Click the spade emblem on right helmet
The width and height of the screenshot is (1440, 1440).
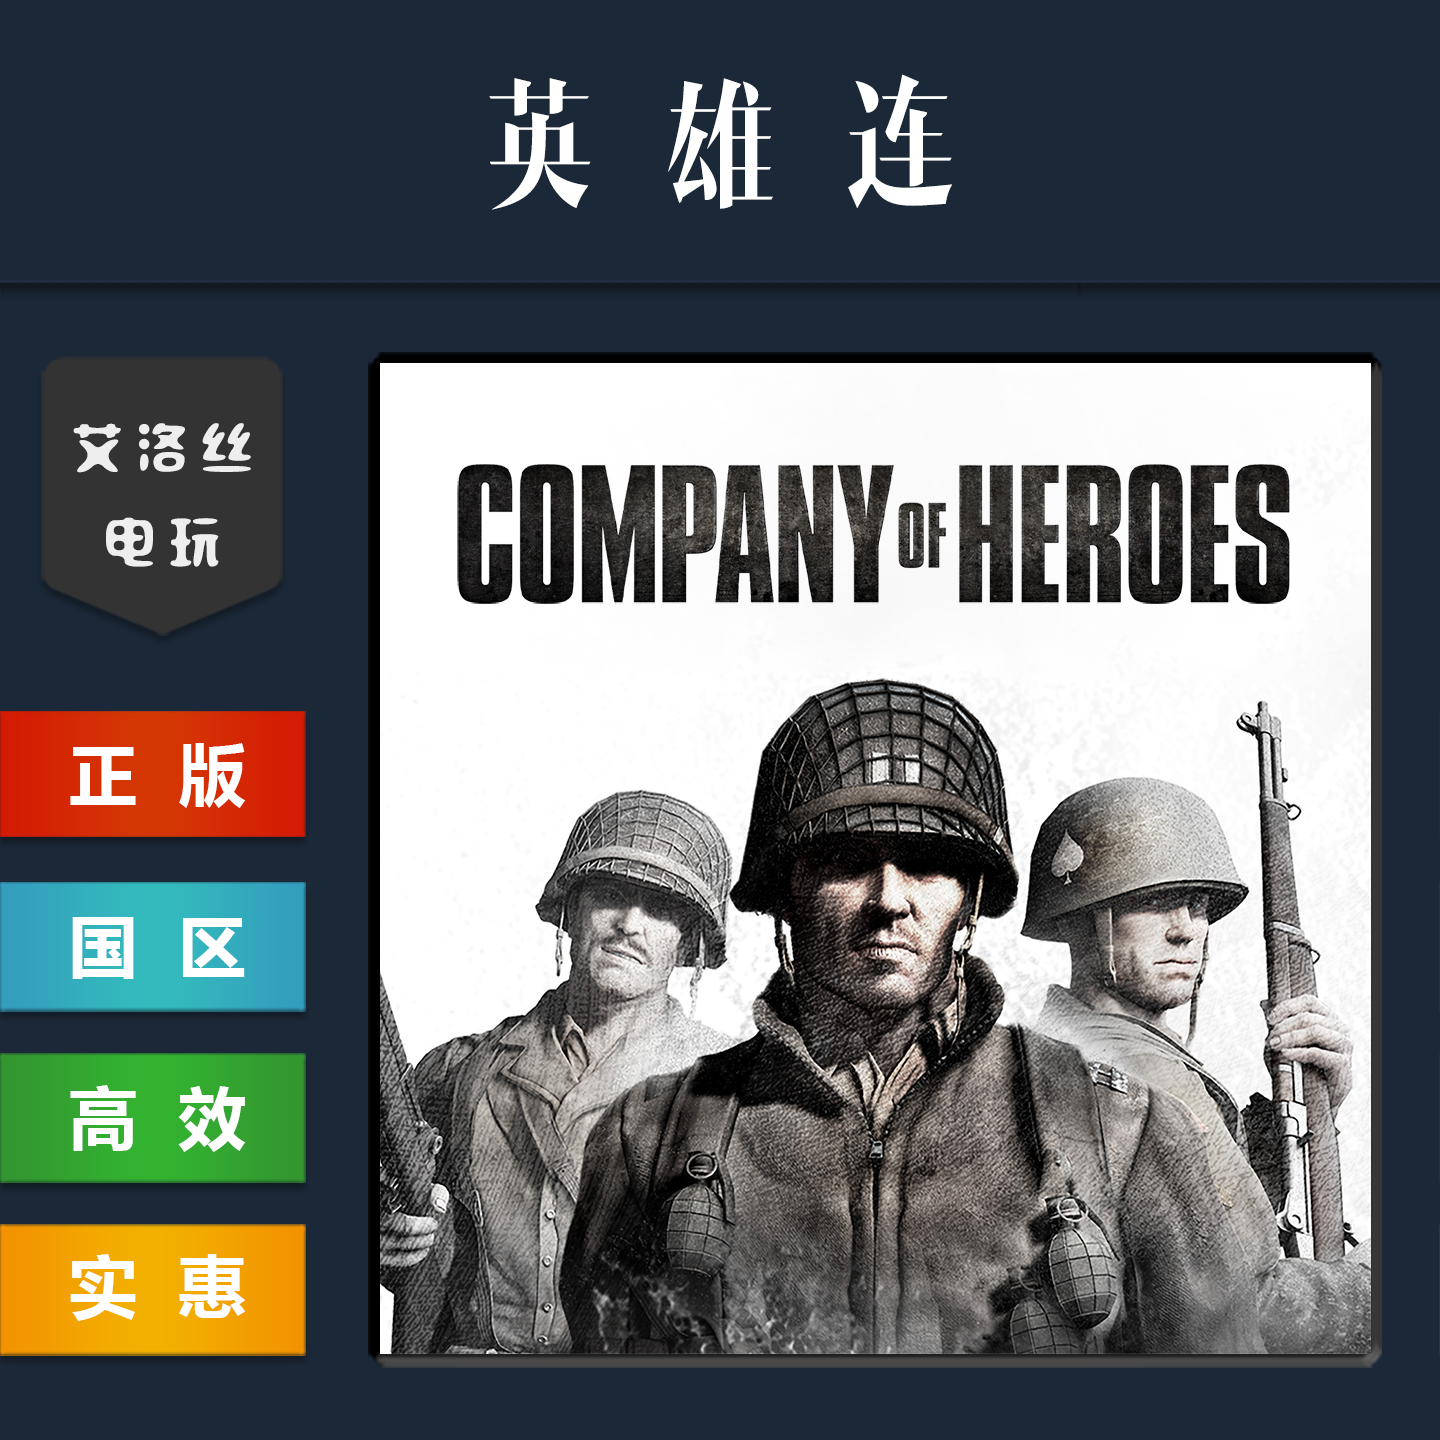1068,857
